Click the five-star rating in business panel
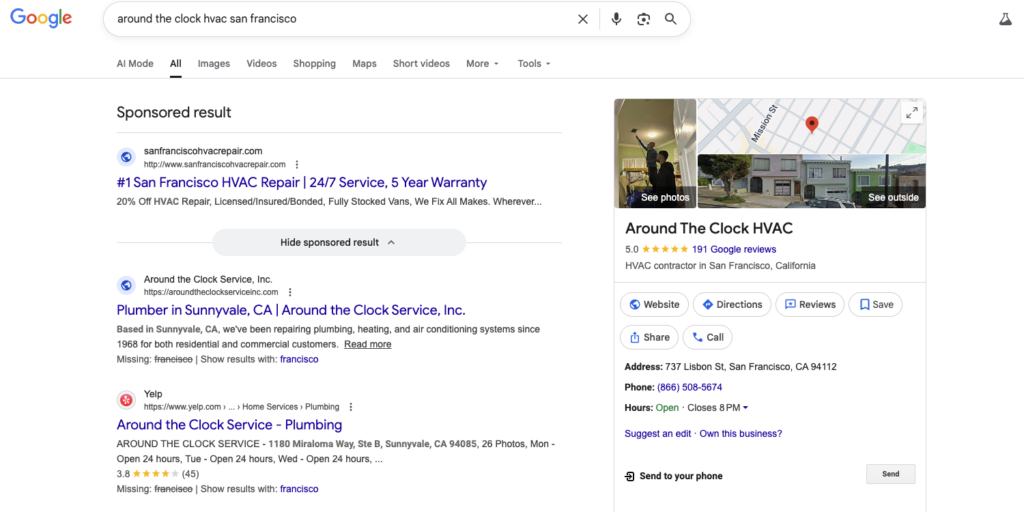 click(665, 249)
